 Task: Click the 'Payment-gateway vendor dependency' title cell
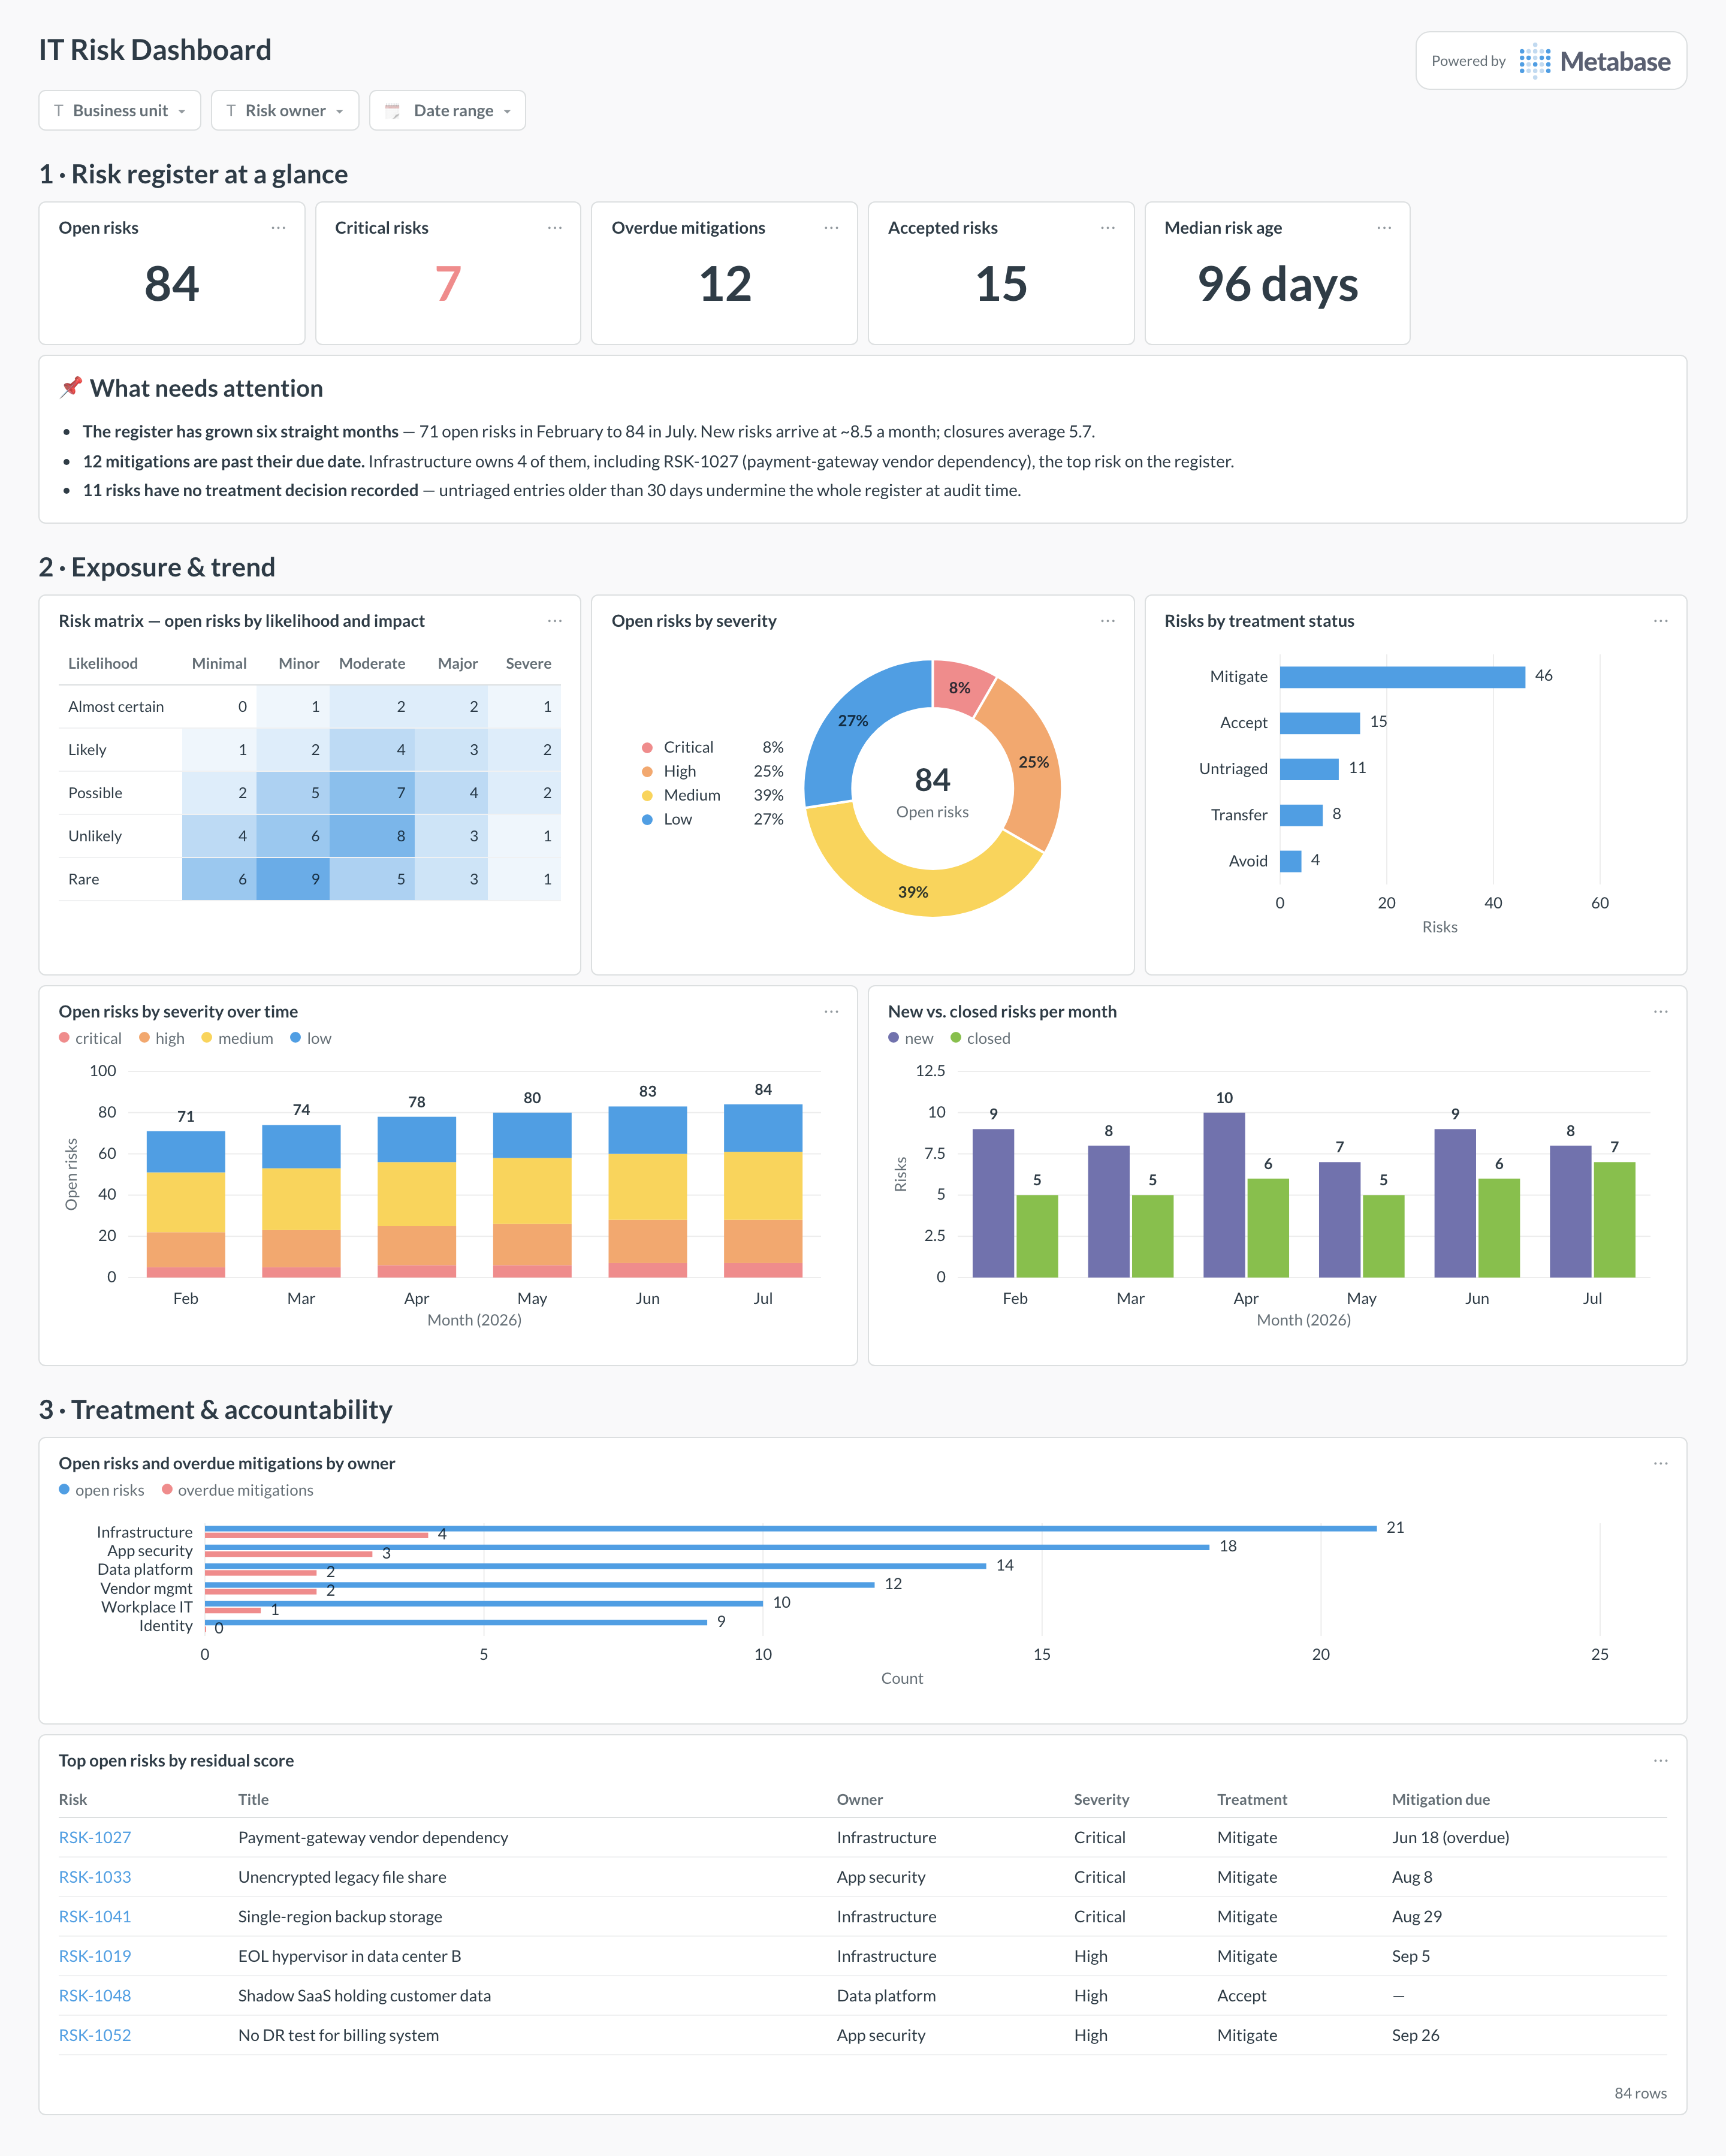point(373,1838)
